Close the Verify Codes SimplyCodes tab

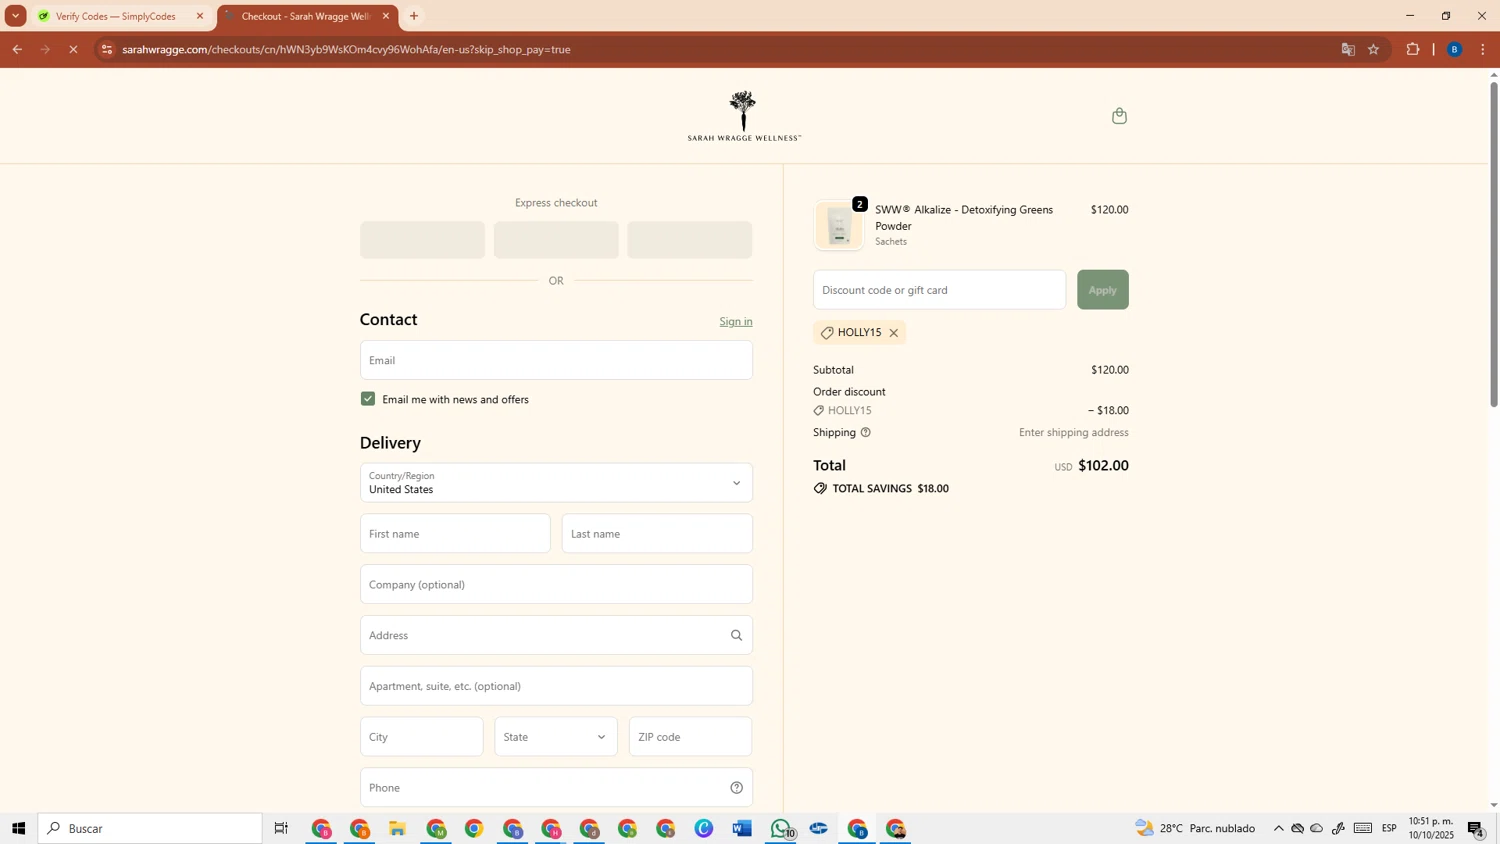200,16
